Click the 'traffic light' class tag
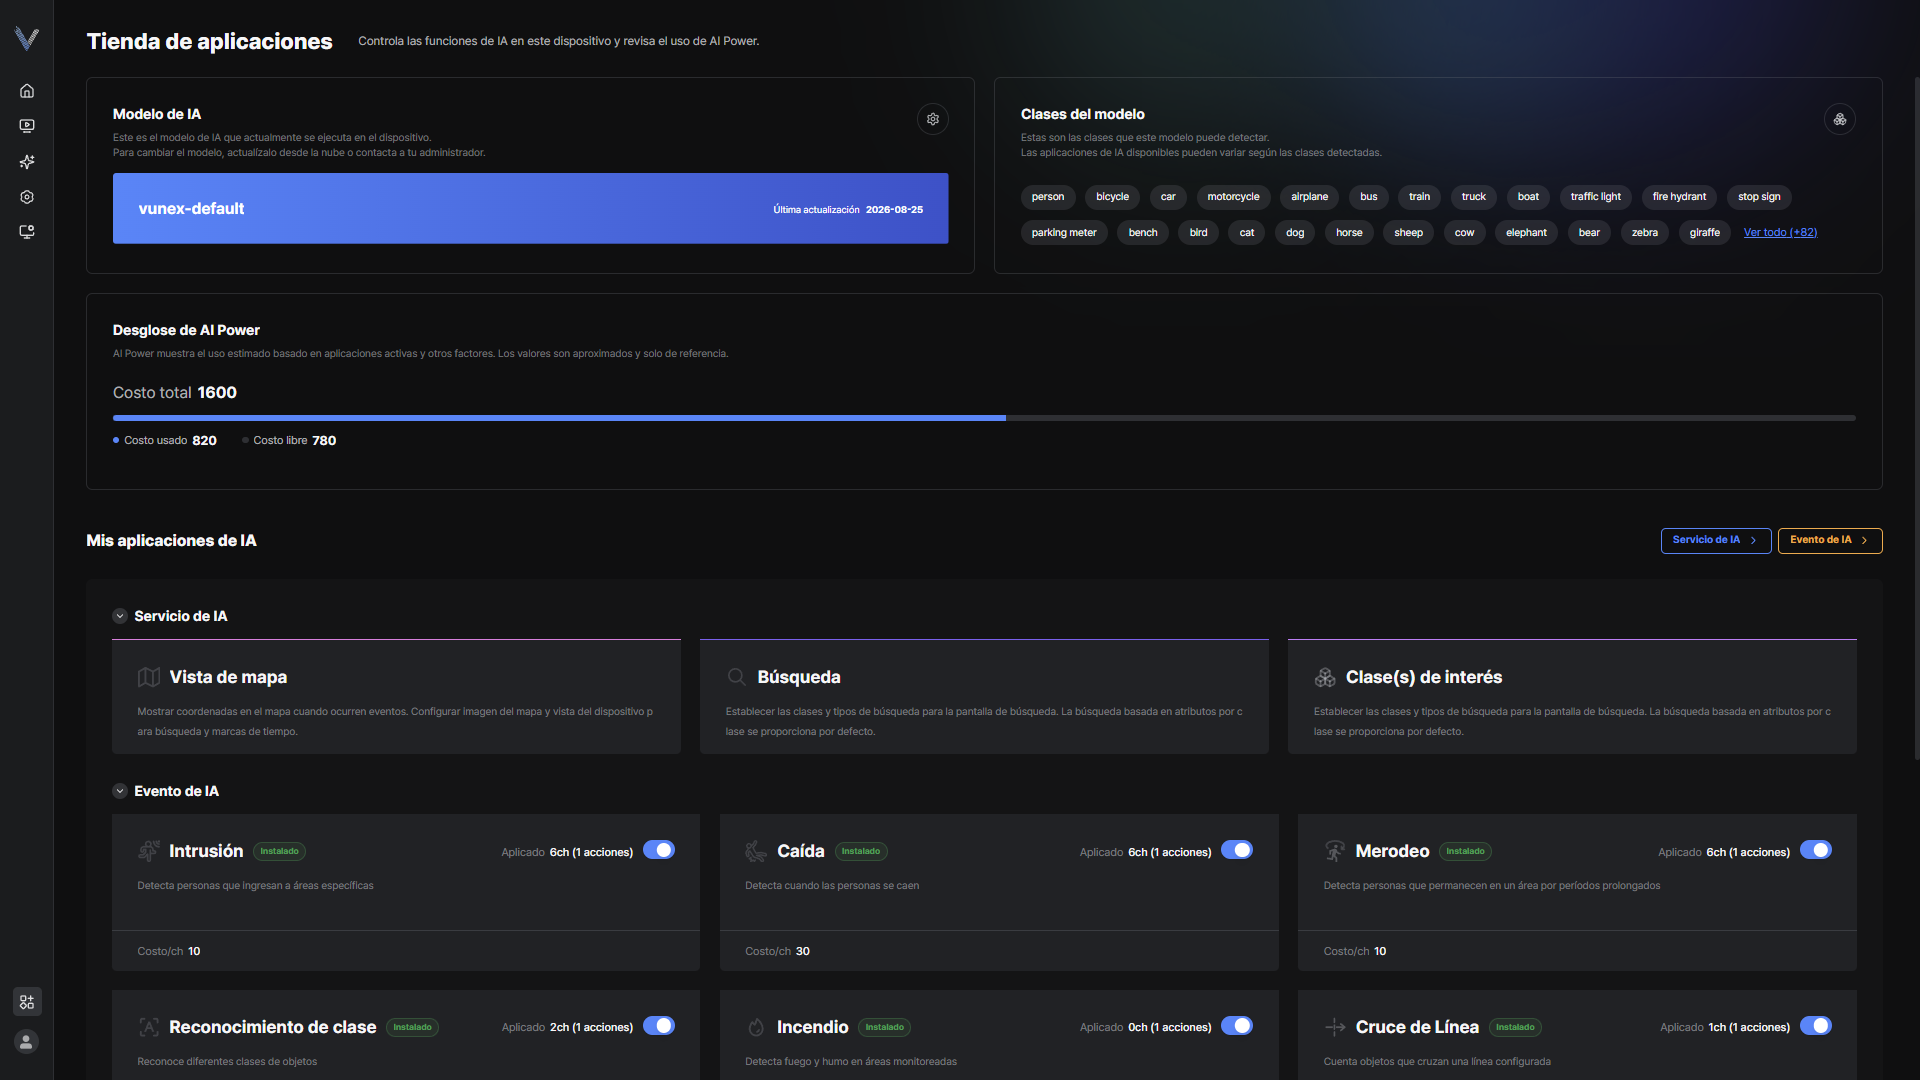Screen dimensions: 1920x1080 coord(1596,197)
